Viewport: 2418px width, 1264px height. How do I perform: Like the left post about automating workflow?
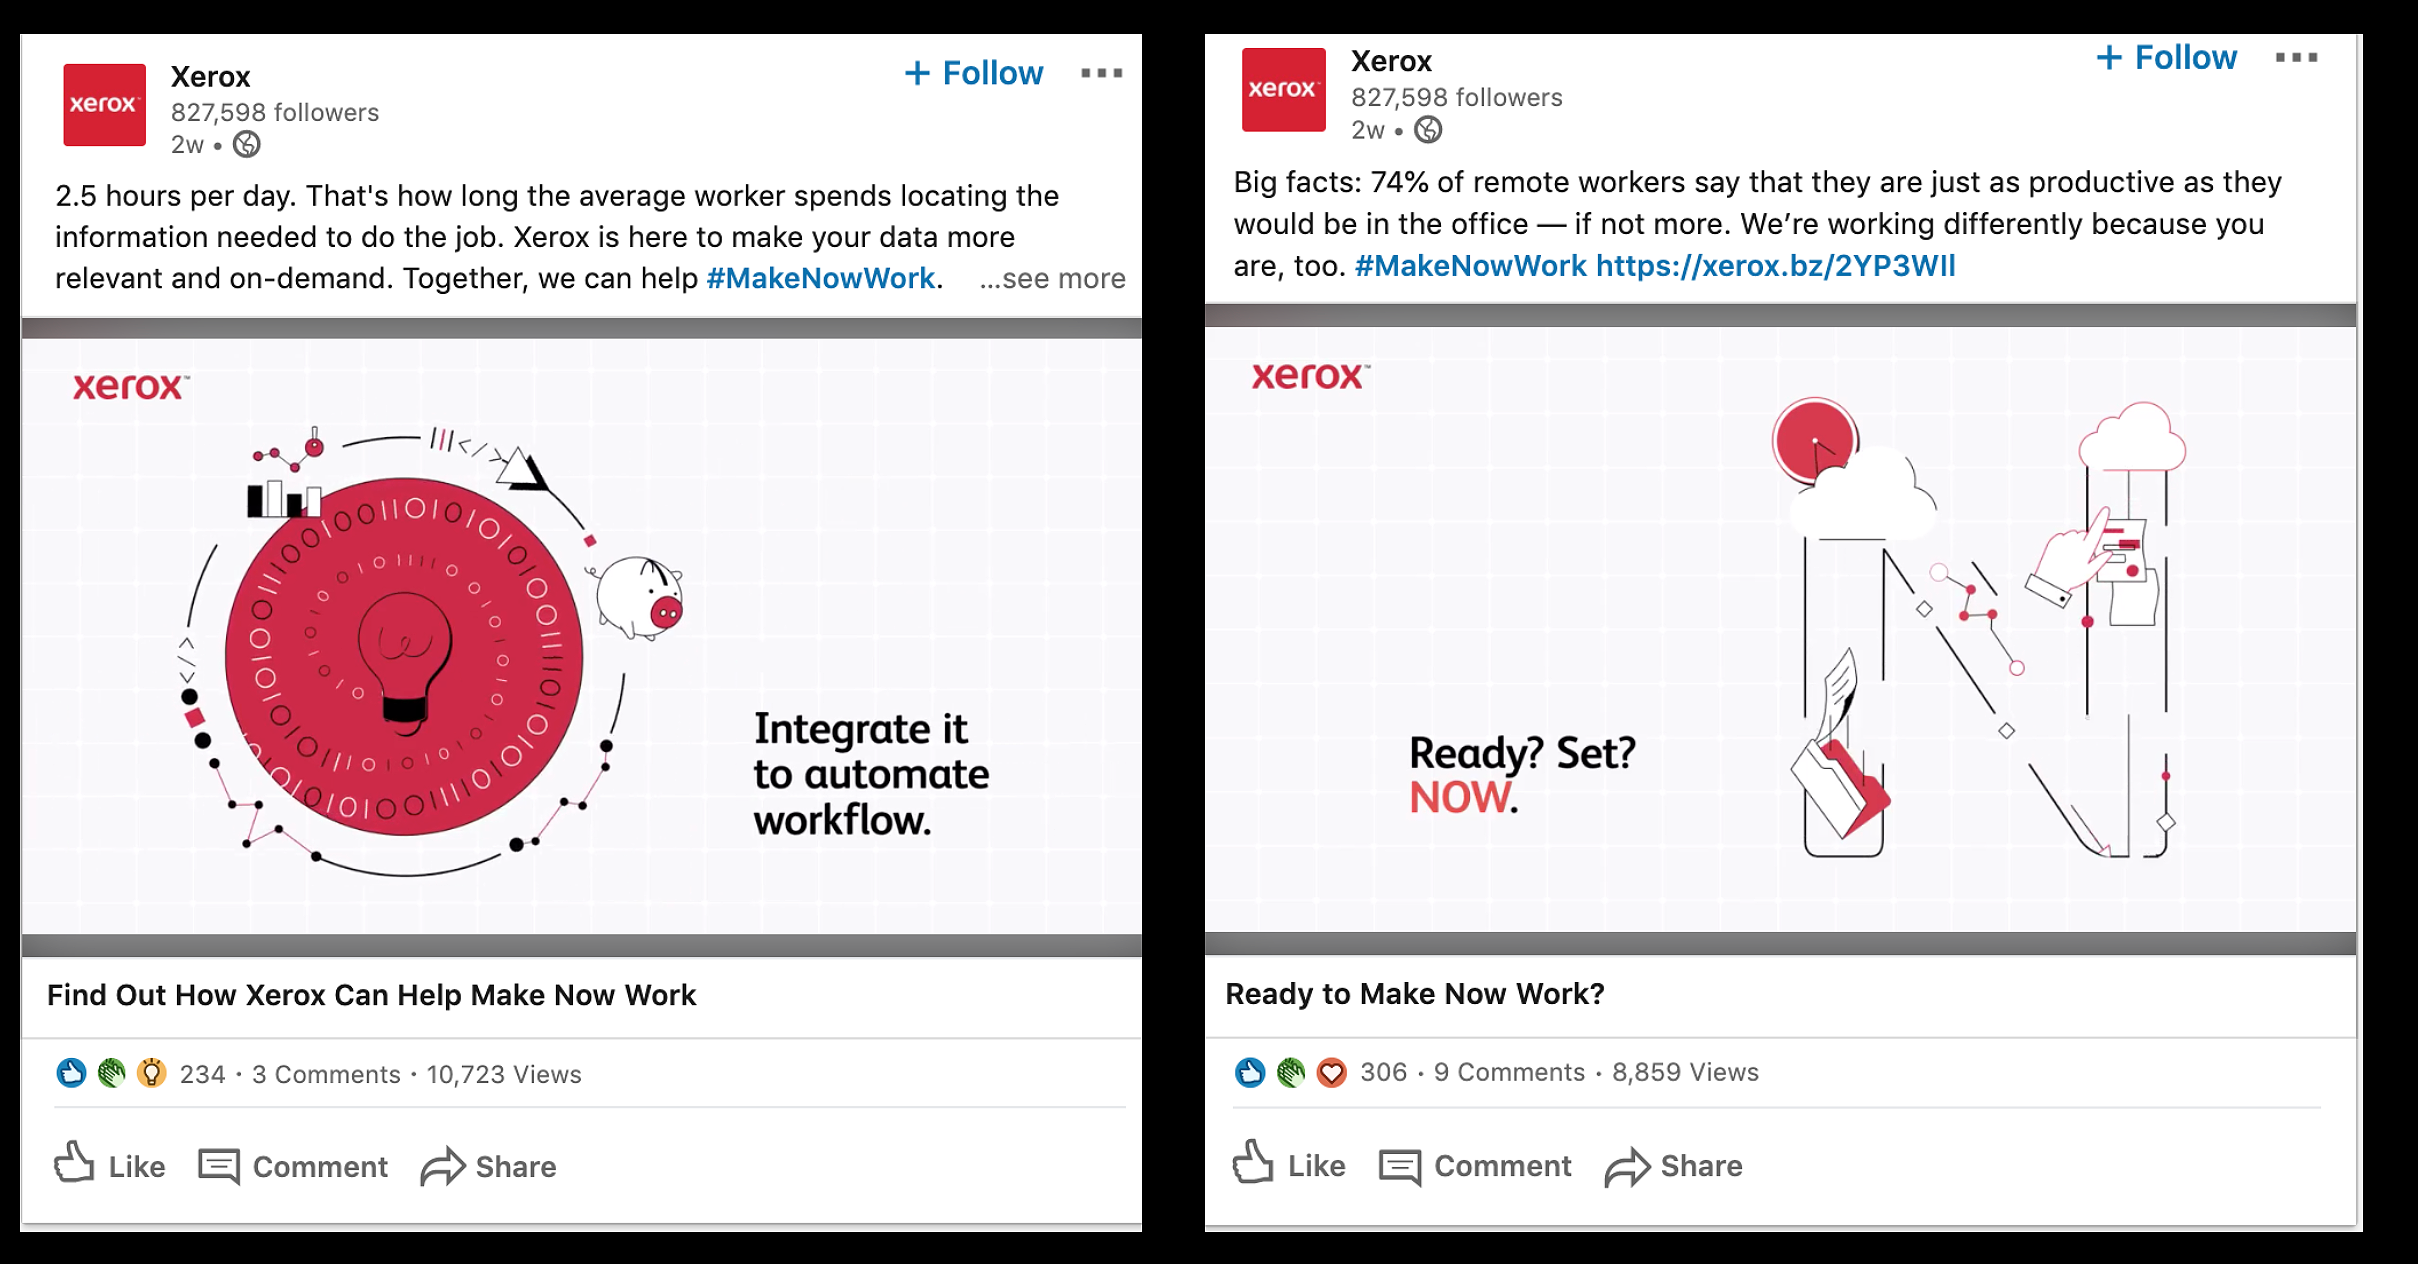point(110,1165)
